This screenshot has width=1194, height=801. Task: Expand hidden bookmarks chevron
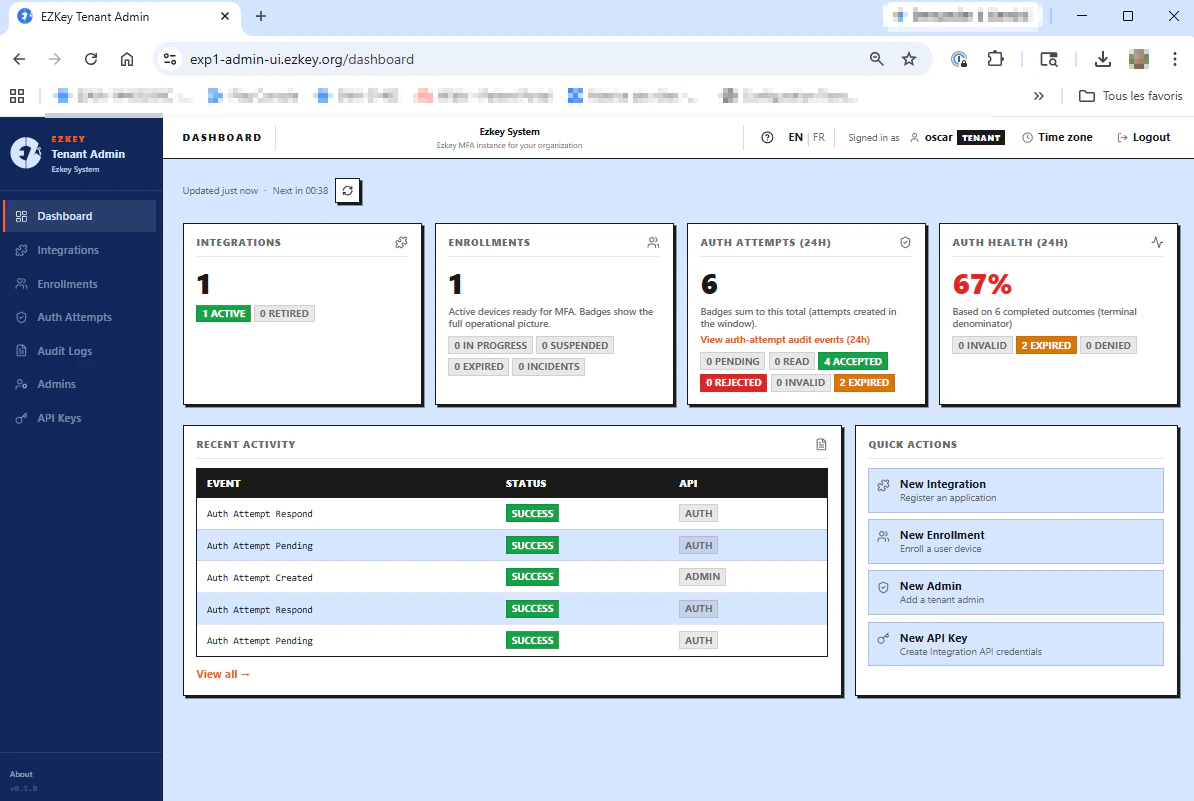[x=1039, y=96]
